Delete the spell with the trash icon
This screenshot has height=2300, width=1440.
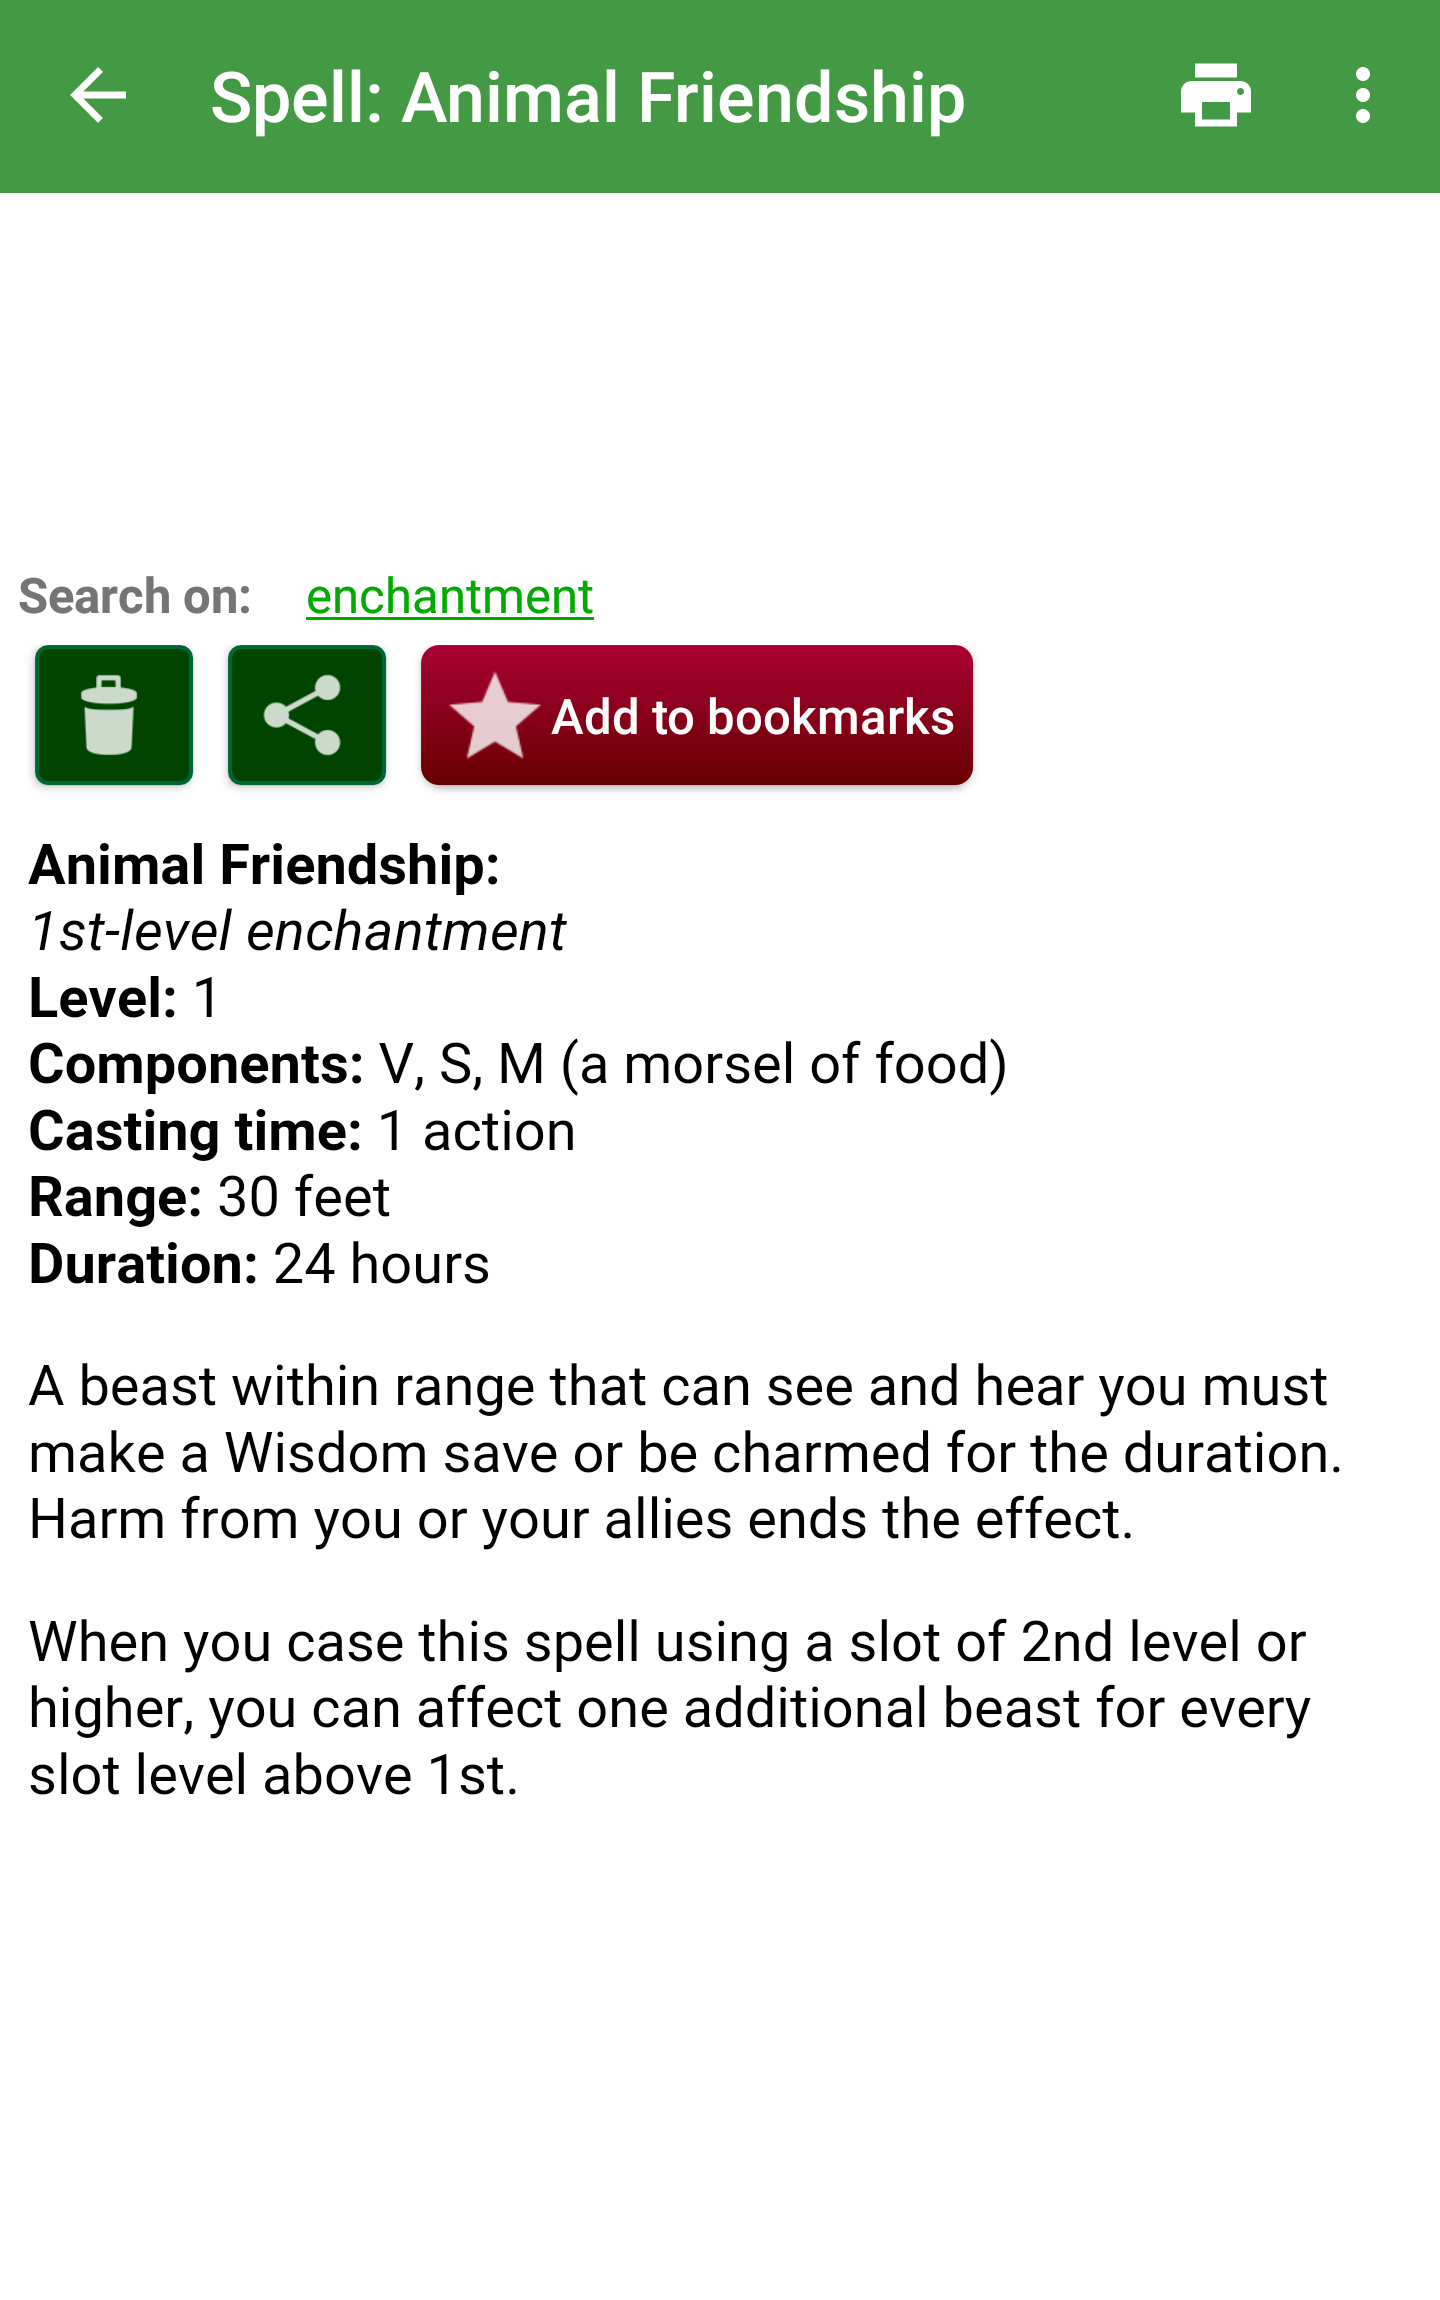(113, 715)
